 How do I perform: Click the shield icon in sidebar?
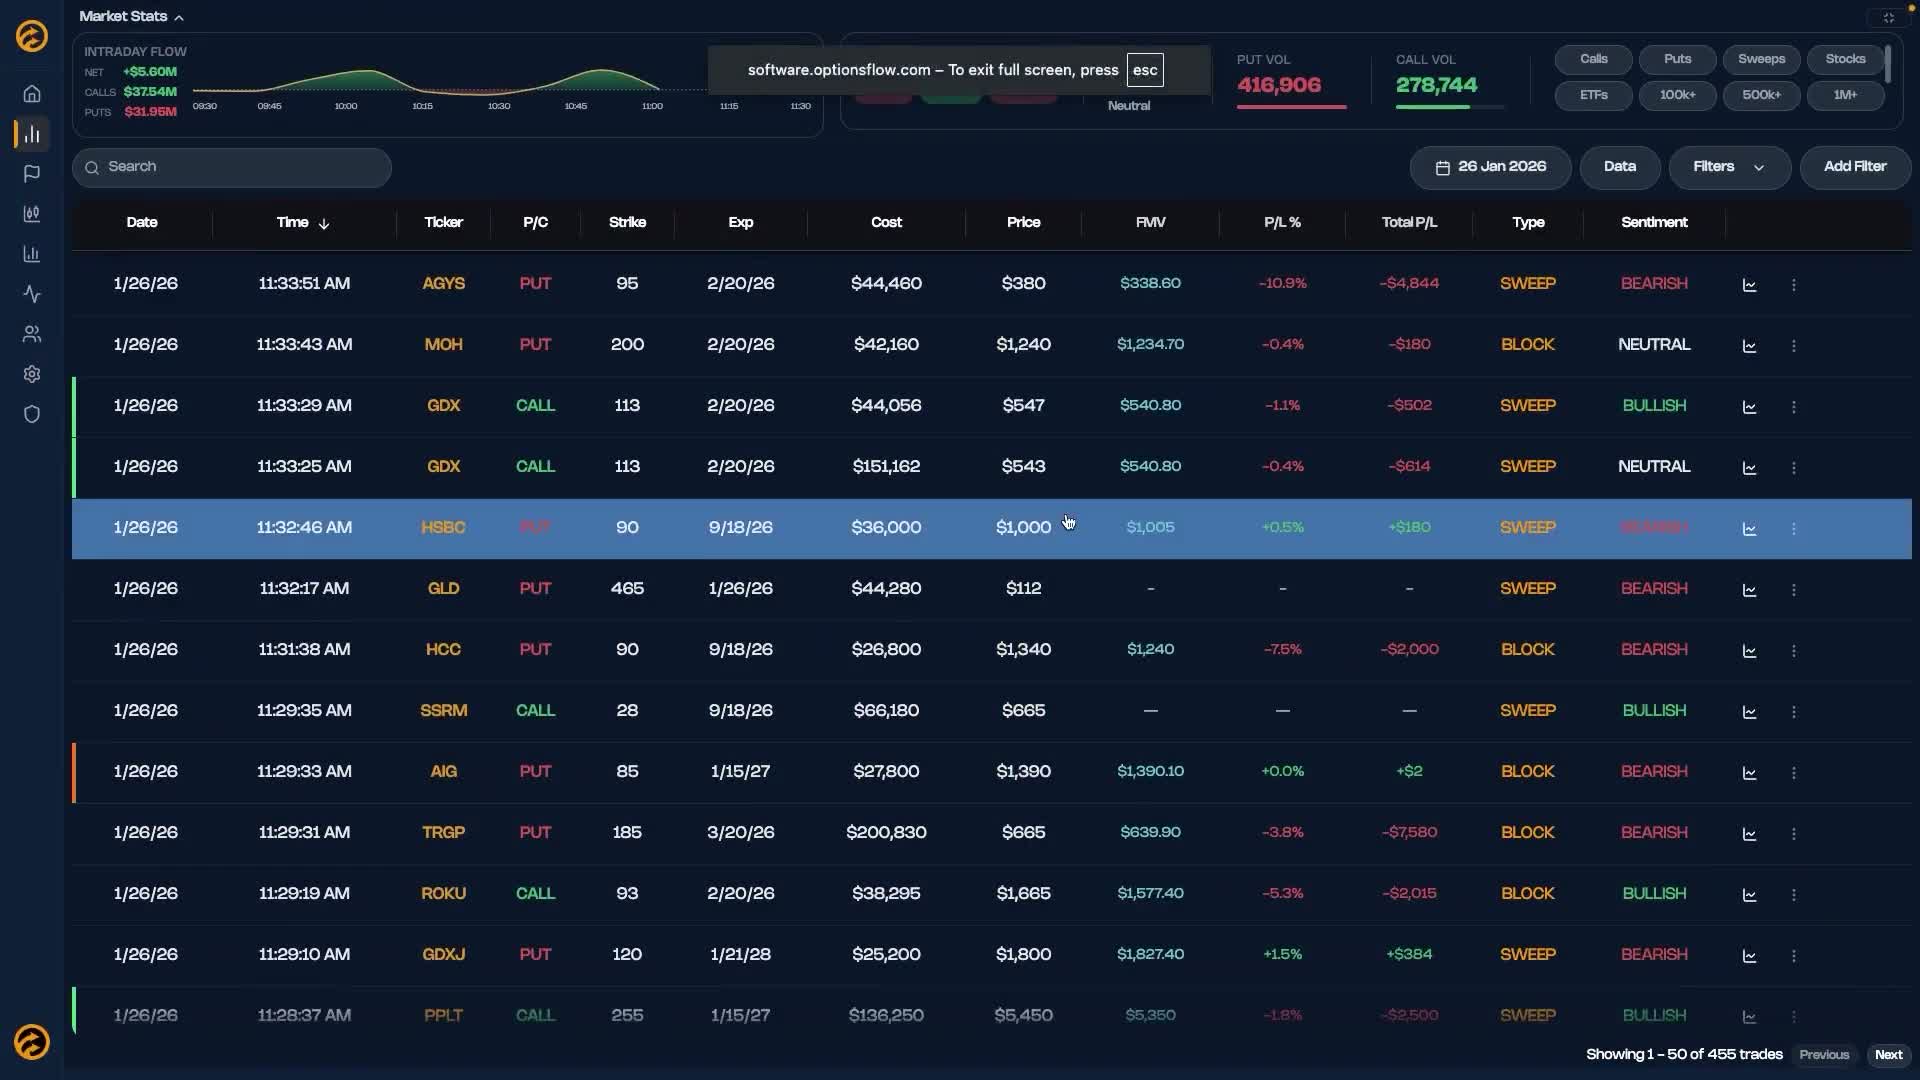click(32, 414)
